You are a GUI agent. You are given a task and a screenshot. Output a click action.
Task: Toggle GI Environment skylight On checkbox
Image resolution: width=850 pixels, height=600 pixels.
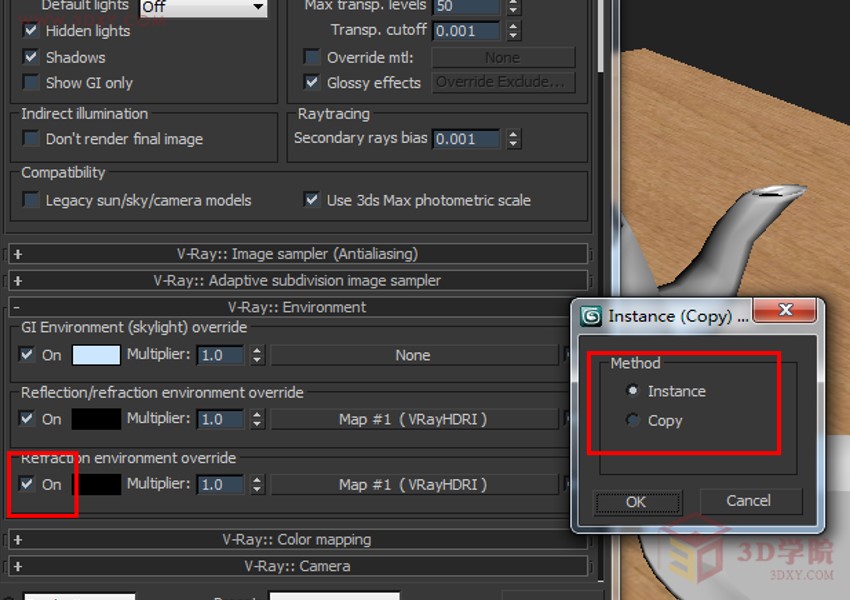click(x=27, y=354)
